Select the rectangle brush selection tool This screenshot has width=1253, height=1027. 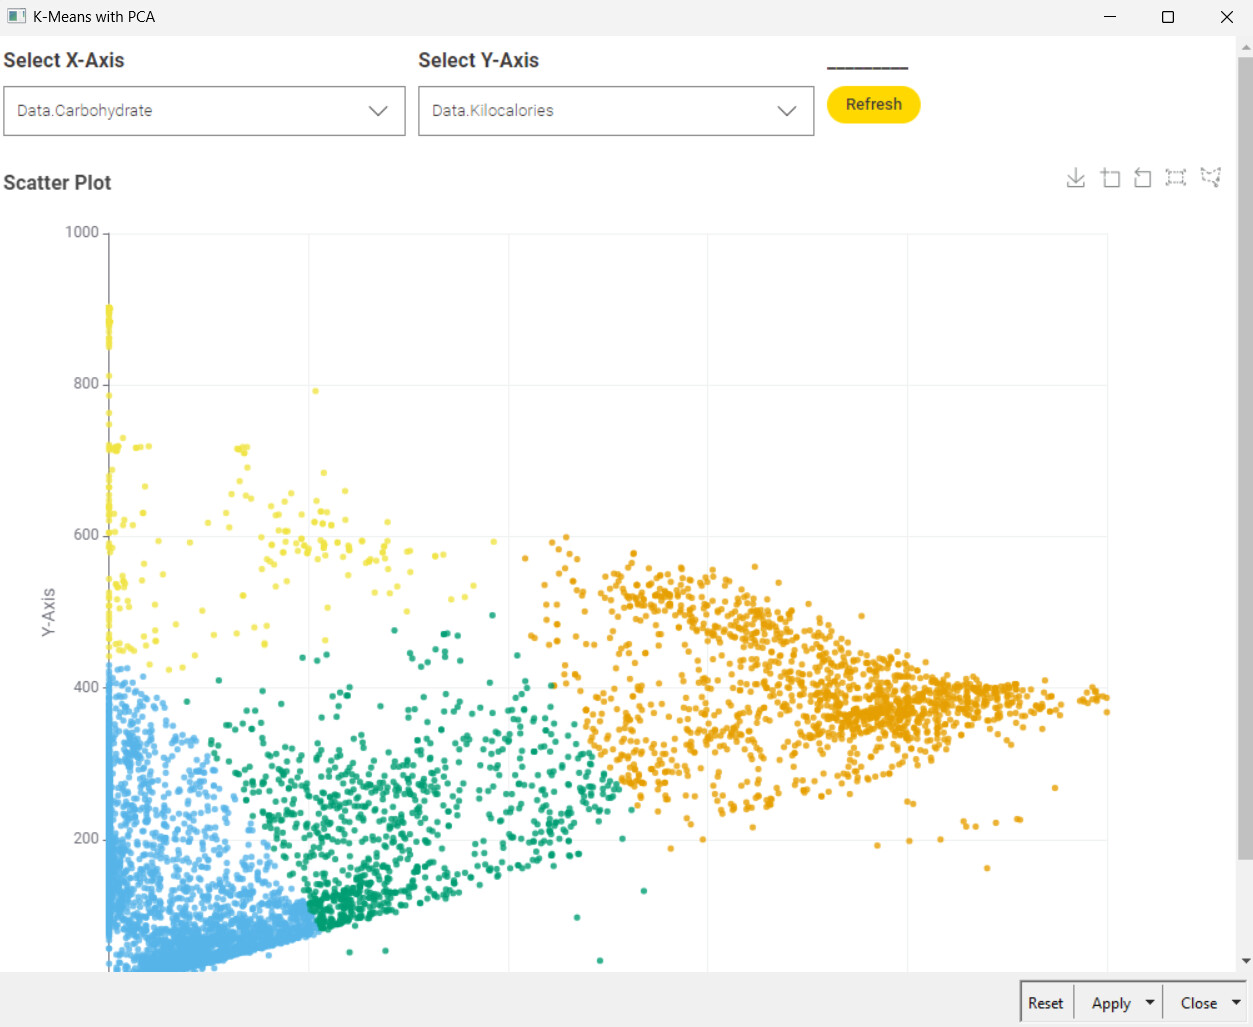coord(1176,178)
